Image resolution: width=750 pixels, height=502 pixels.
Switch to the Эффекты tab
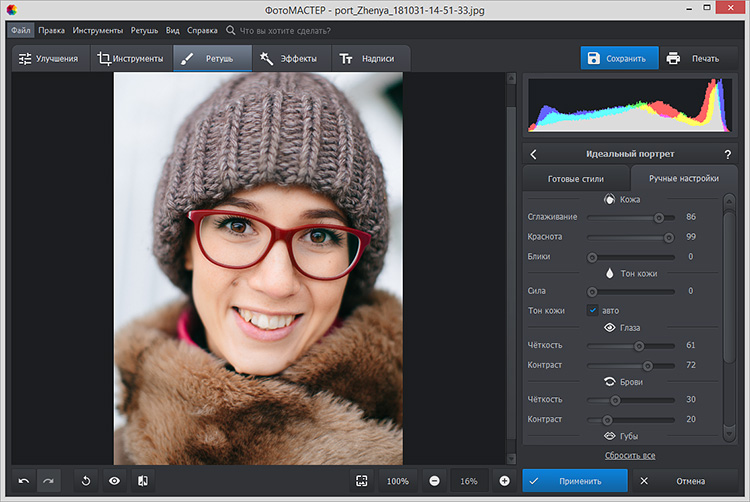(289, 59)
